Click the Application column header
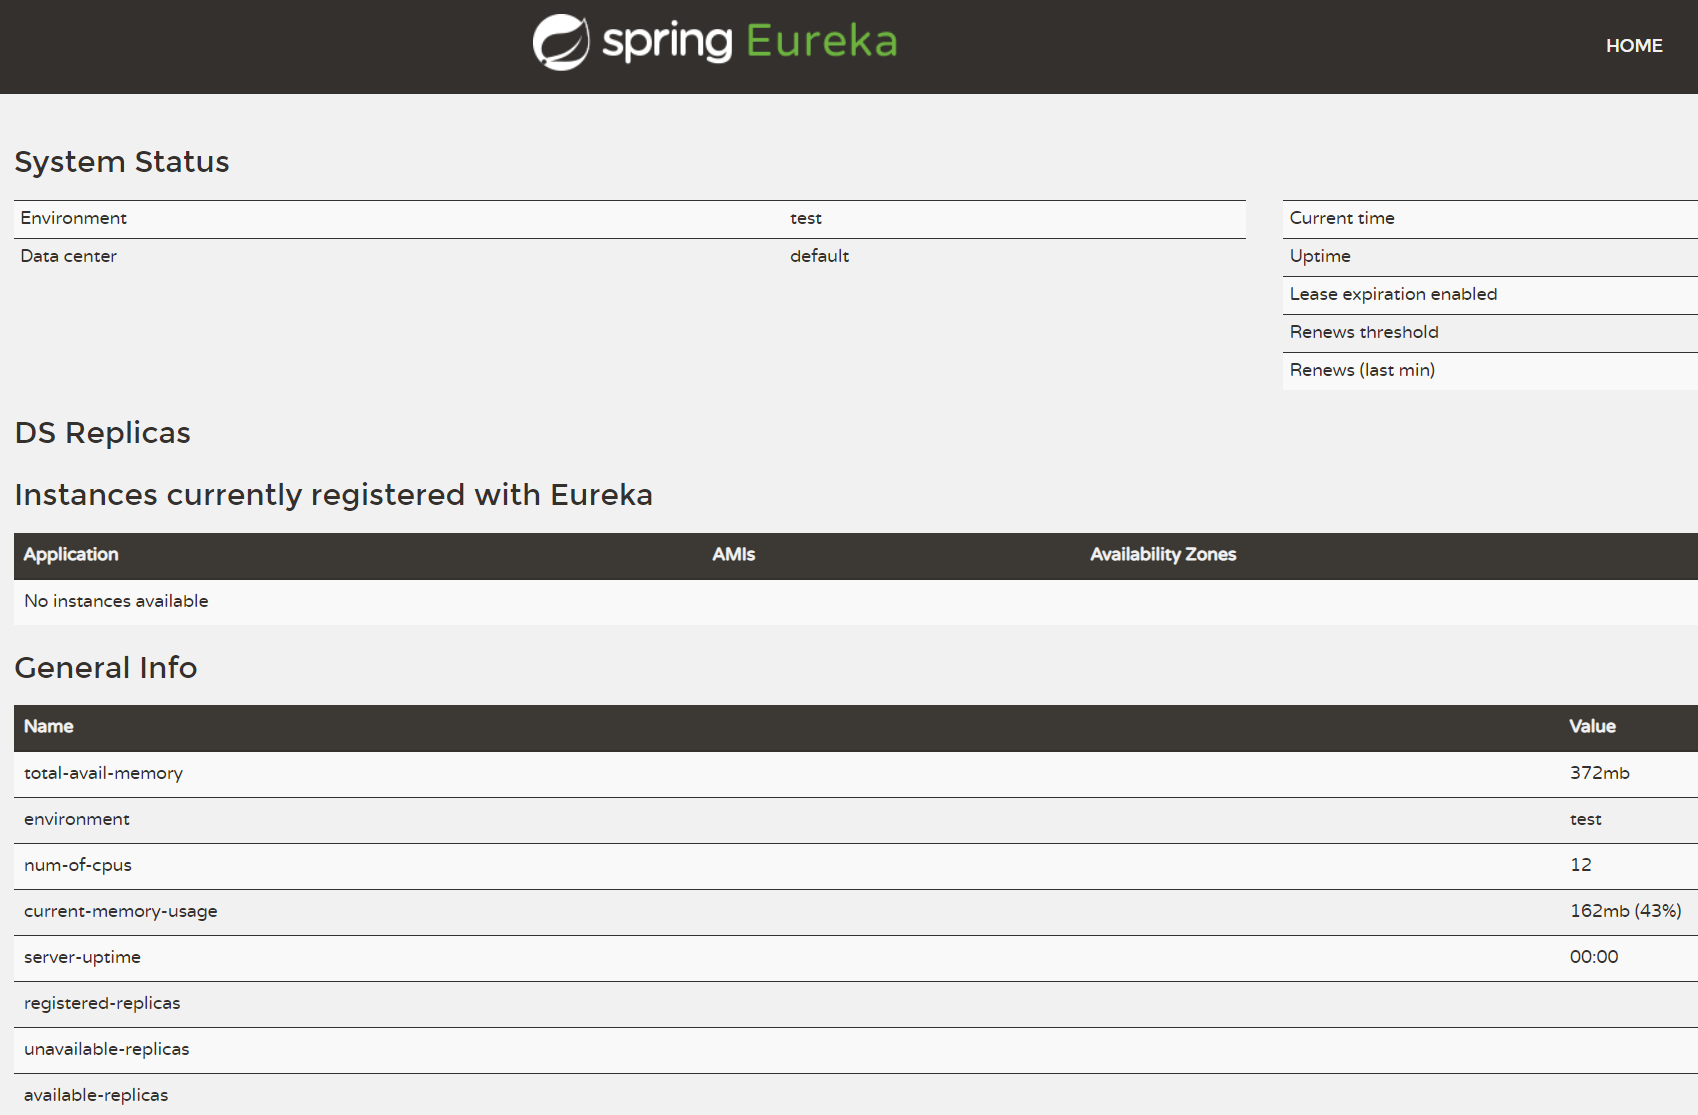This screenshot has height=1115, width=1698. [71, 554]
